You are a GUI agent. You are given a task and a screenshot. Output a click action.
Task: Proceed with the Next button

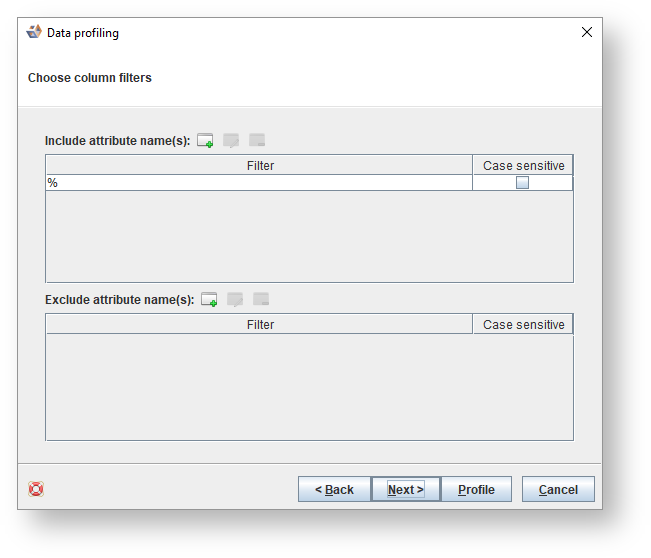click(x=405, y=489)
